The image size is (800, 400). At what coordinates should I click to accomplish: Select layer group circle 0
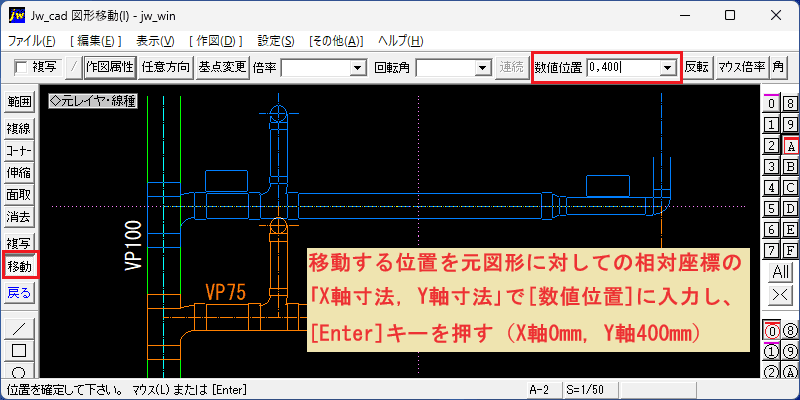pos(772,331)
